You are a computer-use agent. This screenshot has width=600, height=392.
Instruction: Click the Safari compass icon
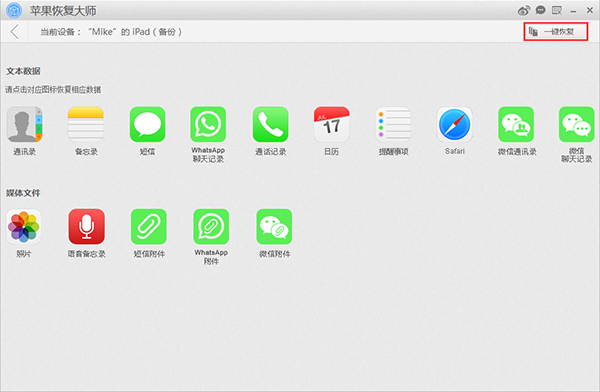click(x=455, y=124)
